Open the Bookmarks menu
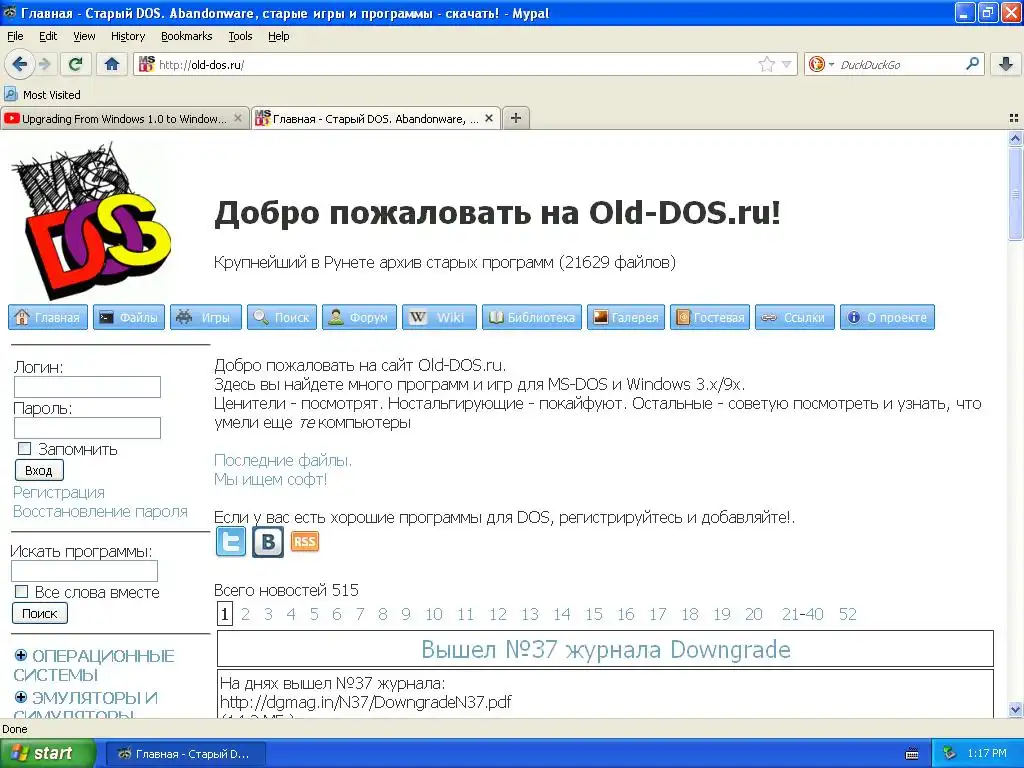This screenshot has width=1024, height=768. [x=186, y=36]
